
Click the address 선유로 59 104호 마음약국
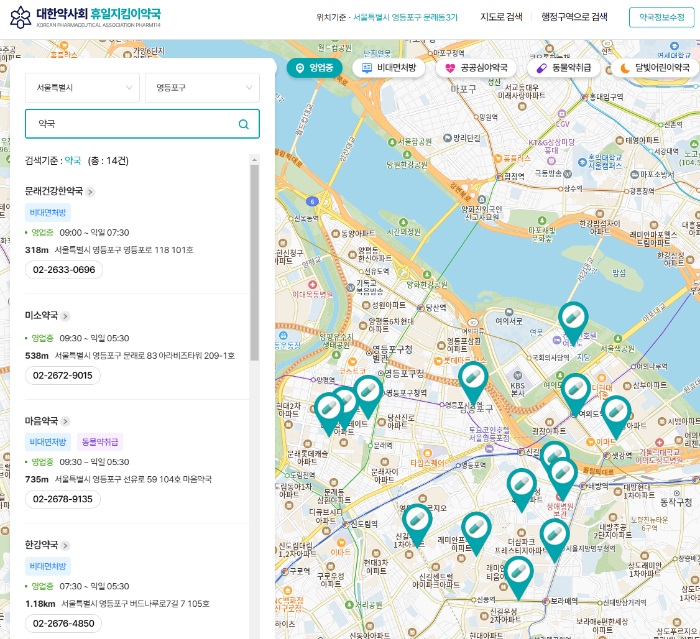(x=133, y=480)
